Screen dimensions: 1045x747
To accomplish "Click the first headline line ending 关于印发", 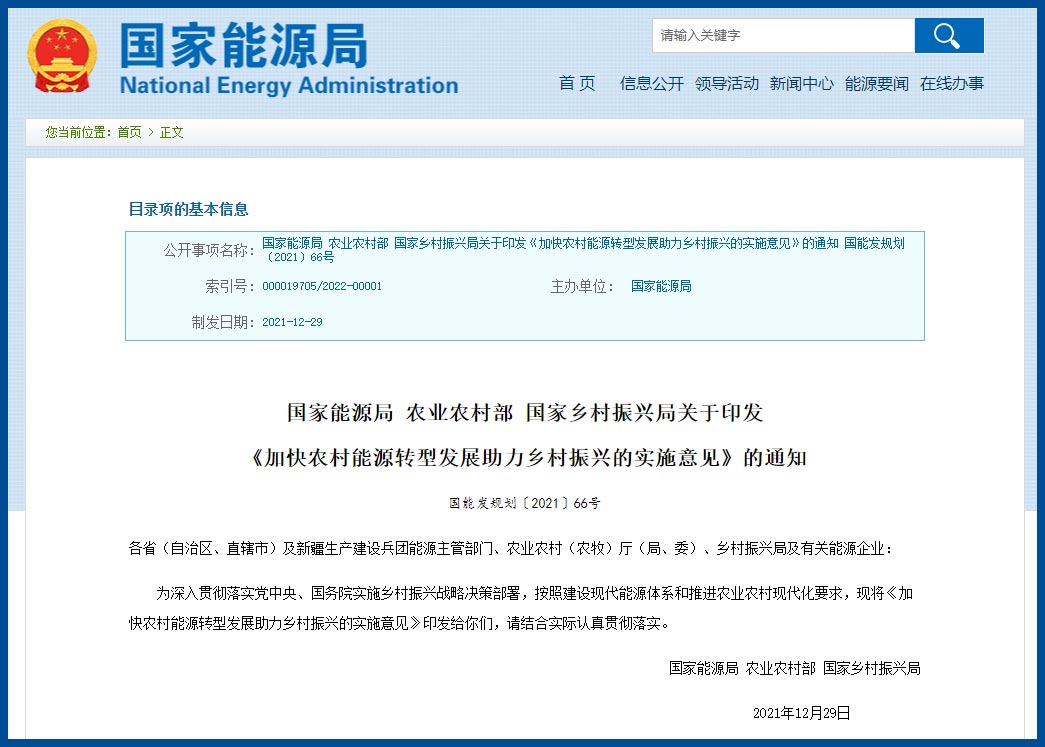I will point(525,412).
